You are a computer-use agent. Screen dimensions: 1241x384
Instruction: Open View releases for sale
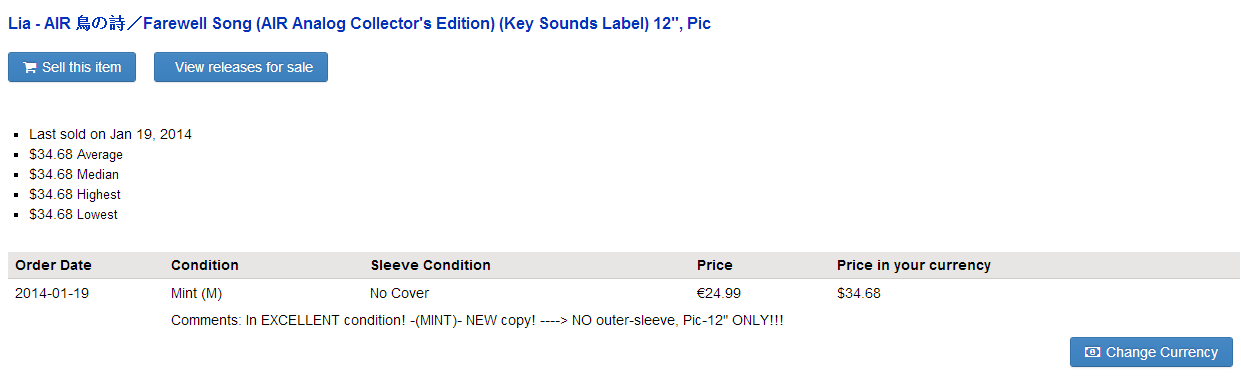[x=241, y=67]
